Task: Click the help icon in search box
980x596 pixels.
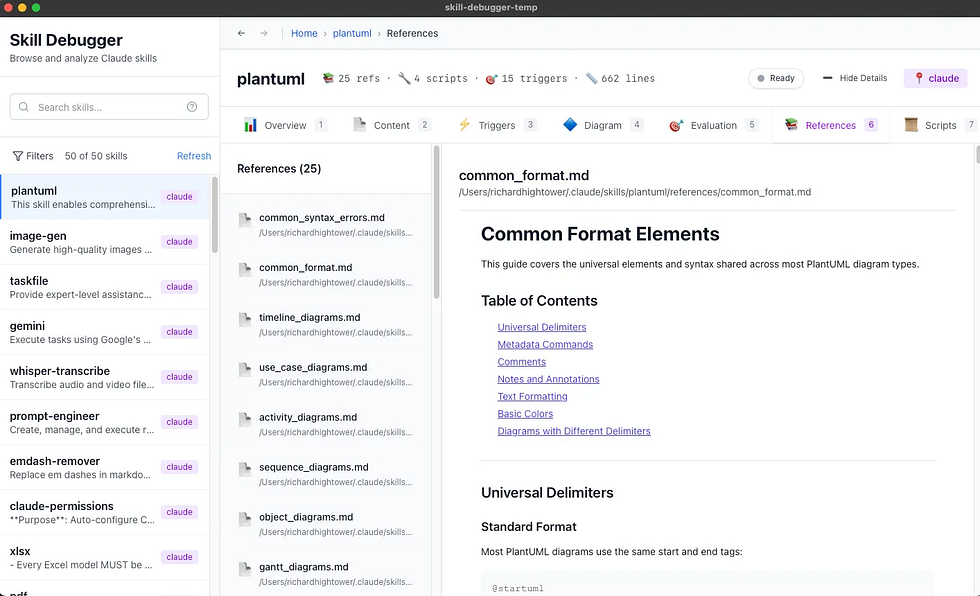Action: (192, 107)
